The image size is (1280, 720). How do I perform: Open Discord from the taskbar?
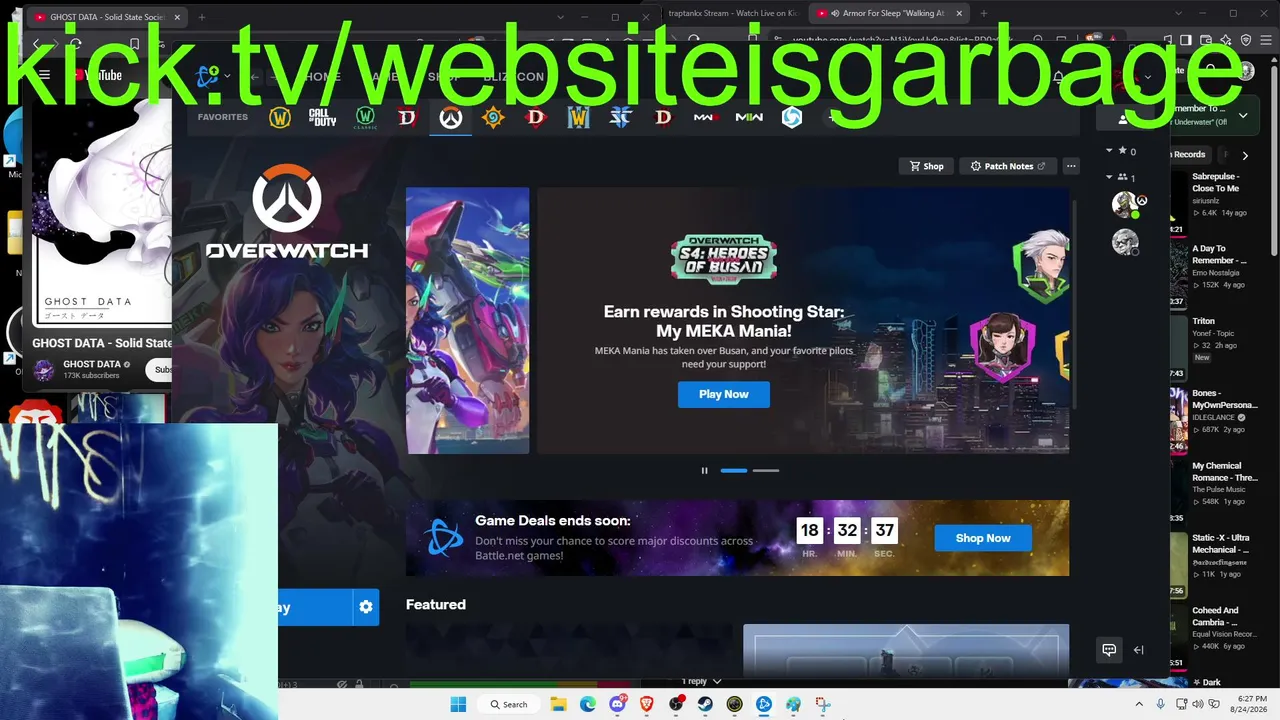617,704
